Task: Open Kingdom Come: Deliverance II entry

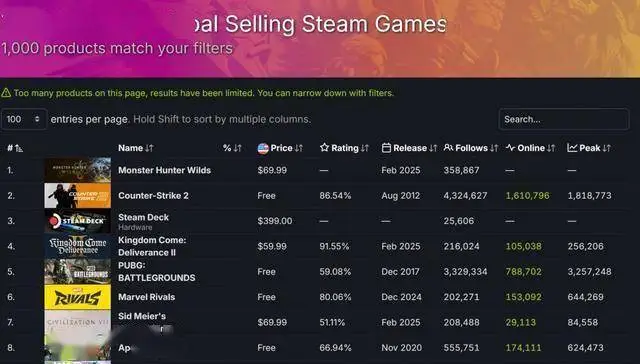Action: pos(152,246)
